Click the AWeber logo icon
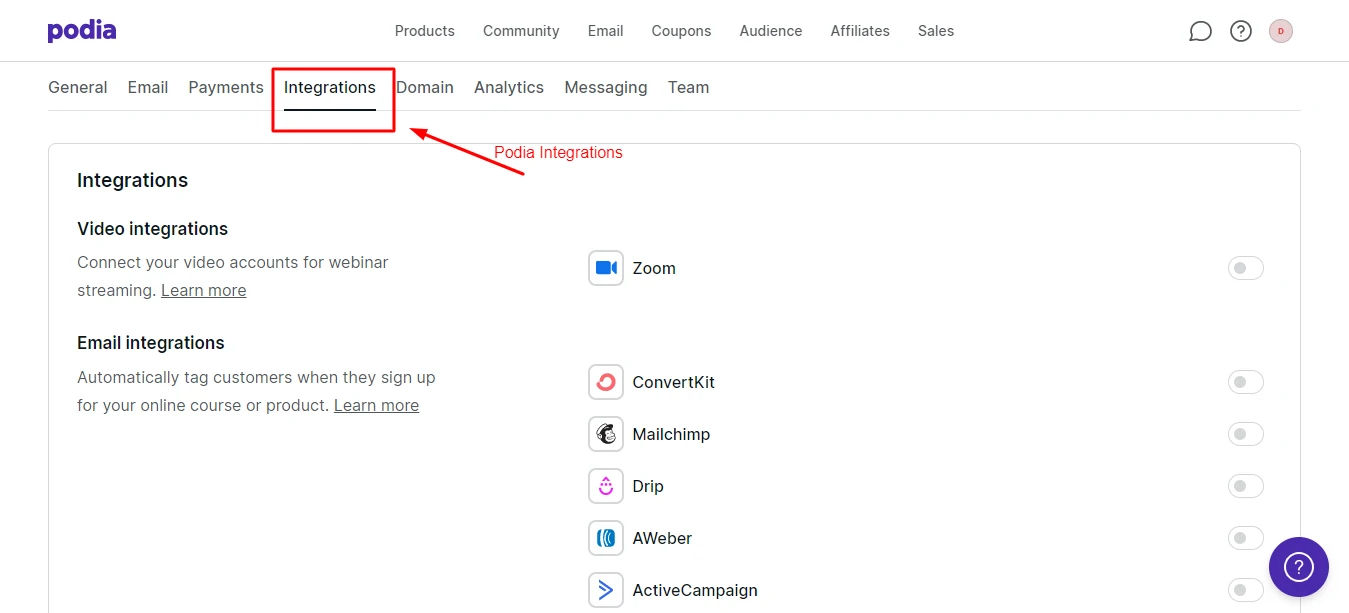The image size is (1349, 613). 606,538
